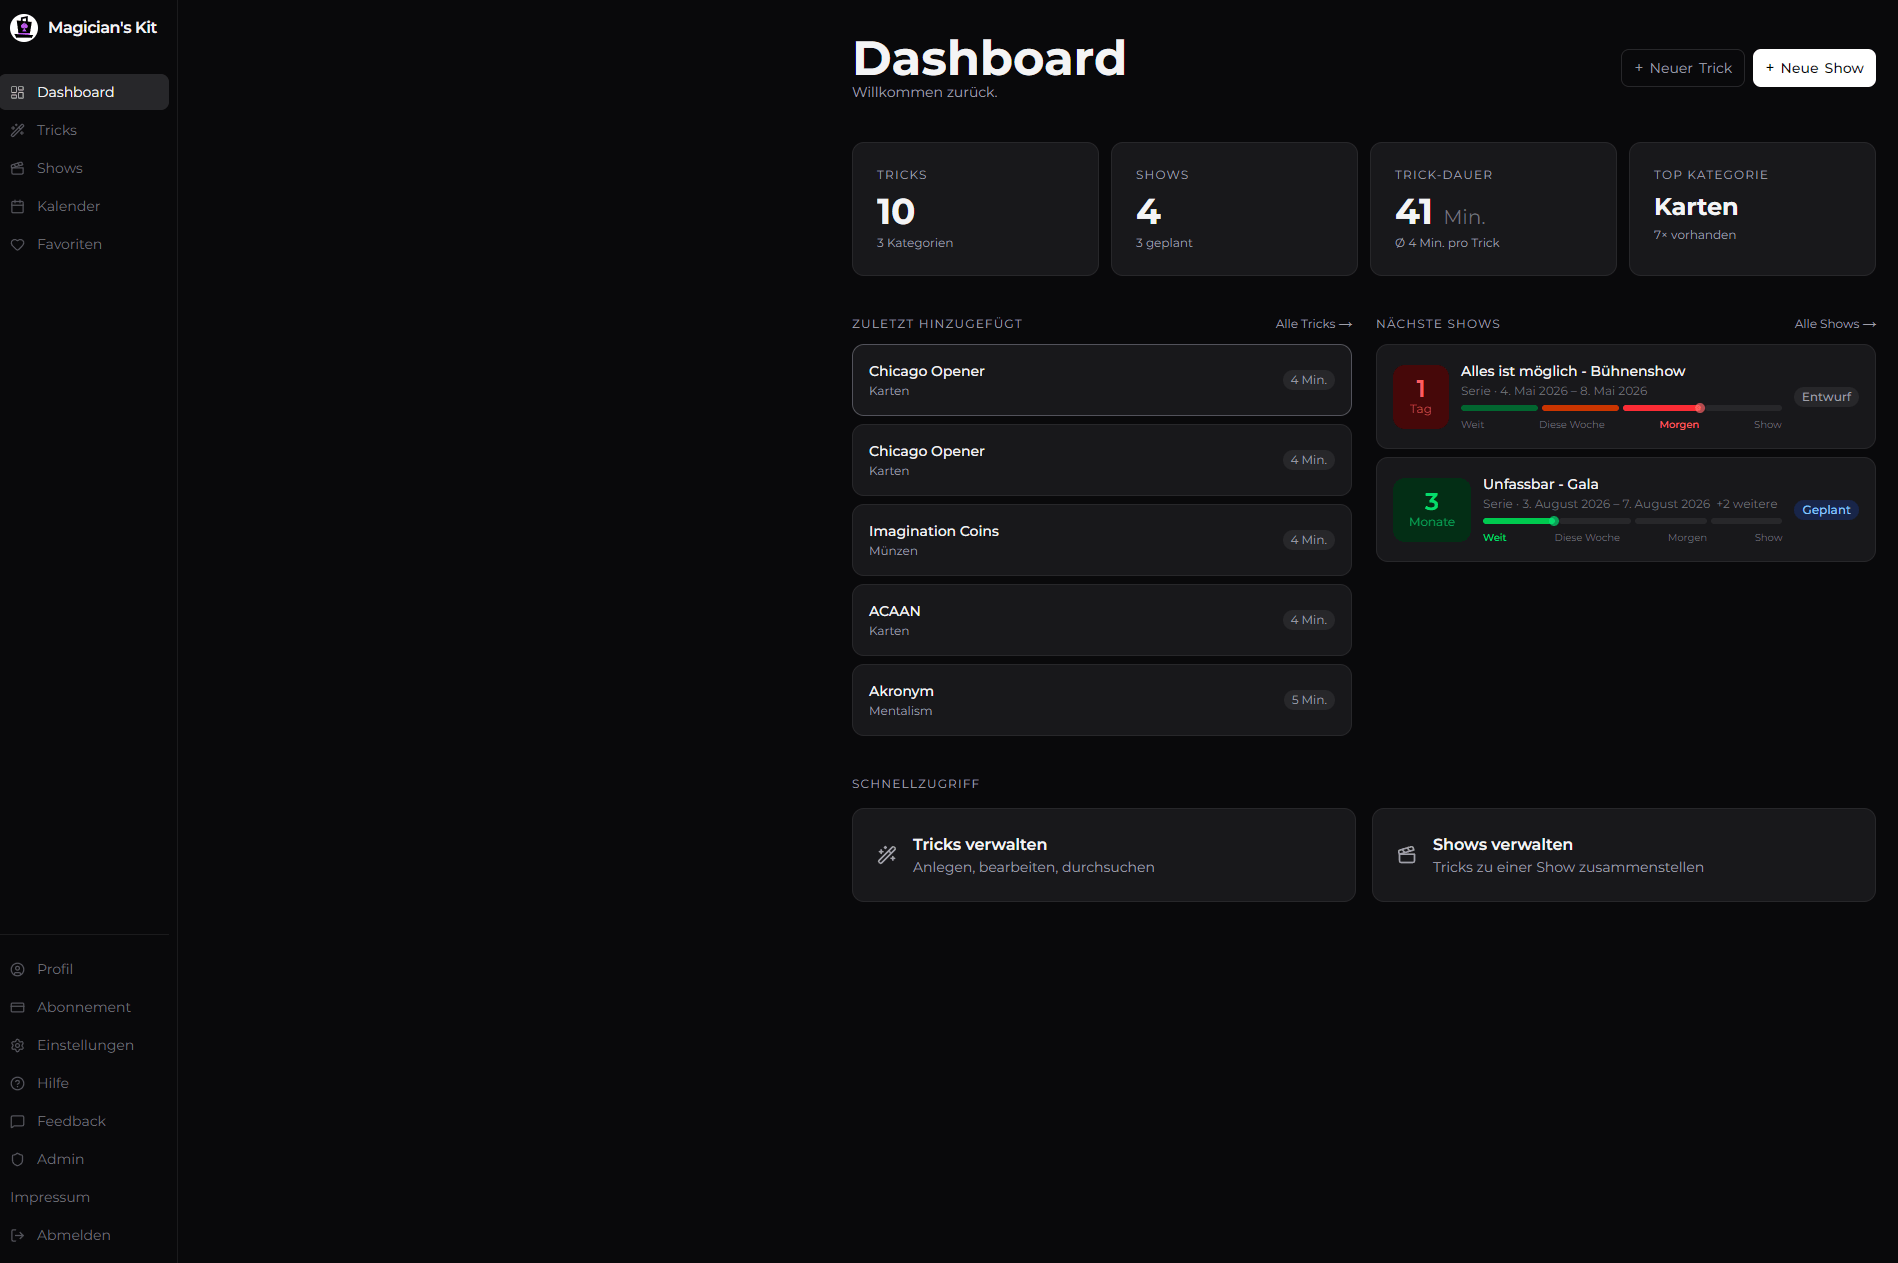Click the Kalender calendar sidebar icon
Image resolution: width=1898 pixels, height=1263 pixels.
pyautogui.click(x=17, y=206)
